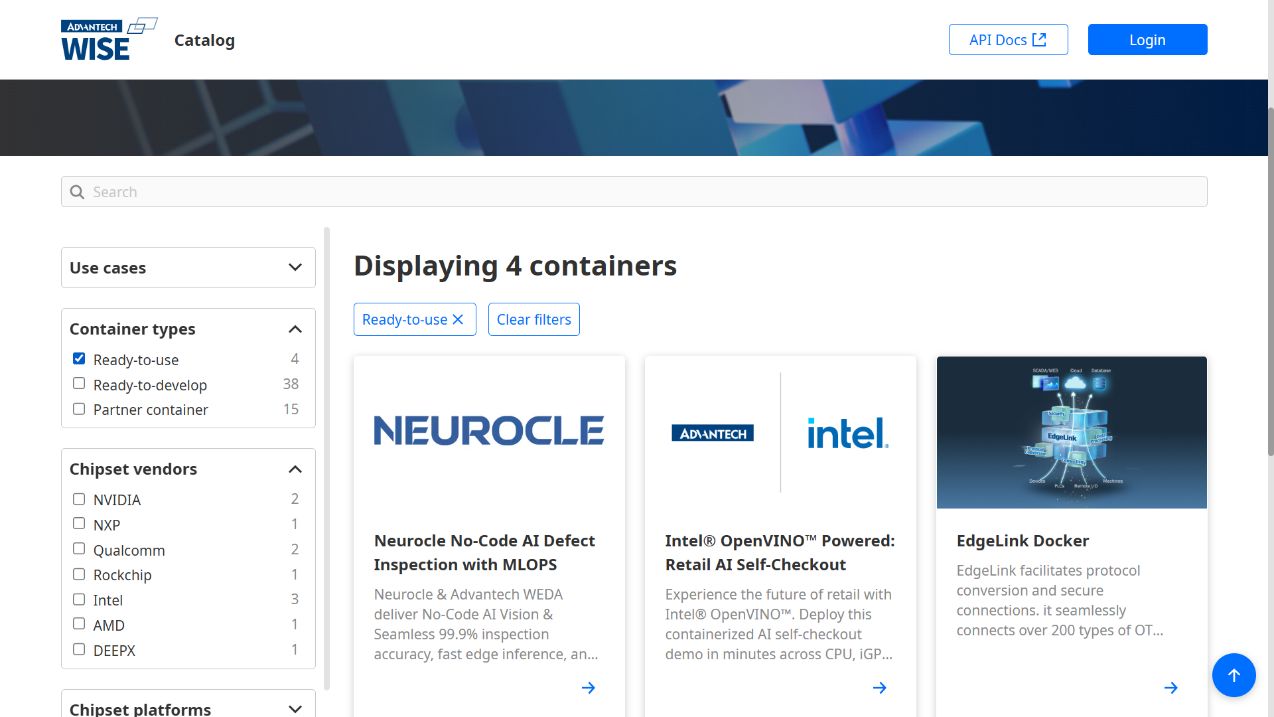Click the back-to-top arrow button
Screen dimensions: 1274x717
pos(1233,675)
